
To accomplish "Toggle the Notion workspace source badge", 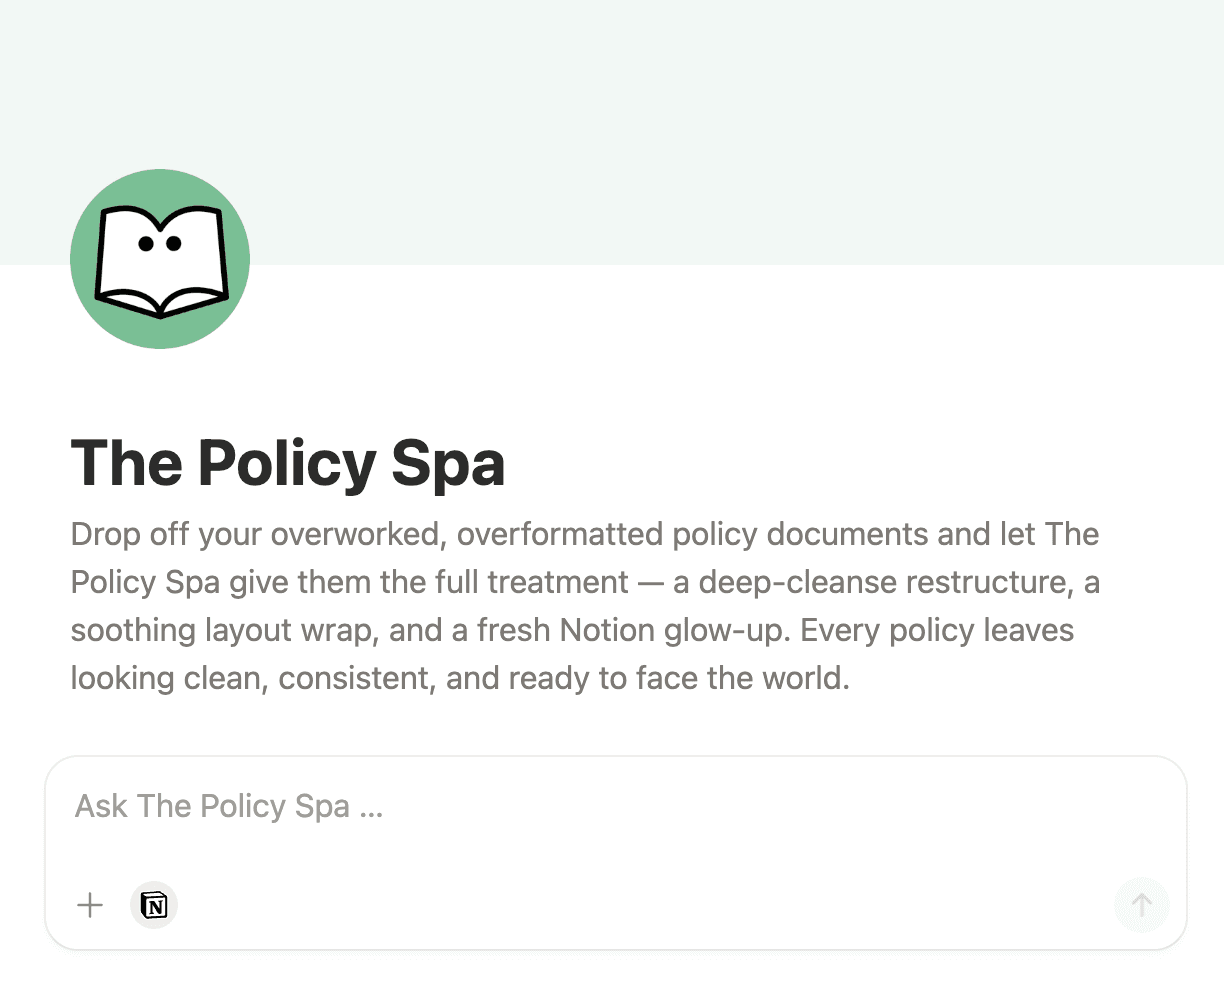I will click(x=154, y=905).
